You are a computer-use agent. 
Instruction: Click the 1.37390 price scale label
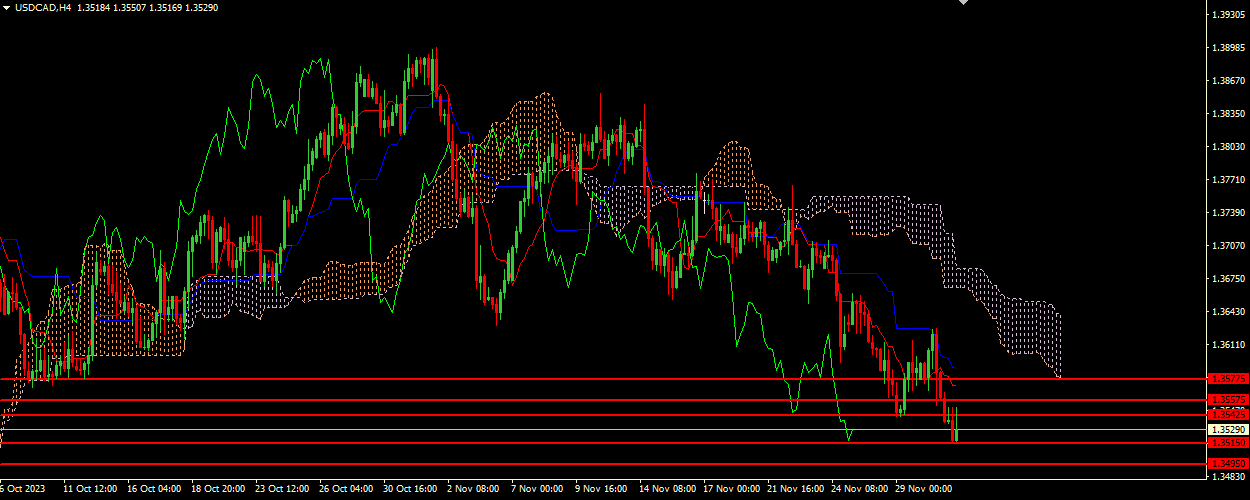(x=1227, y=213)
